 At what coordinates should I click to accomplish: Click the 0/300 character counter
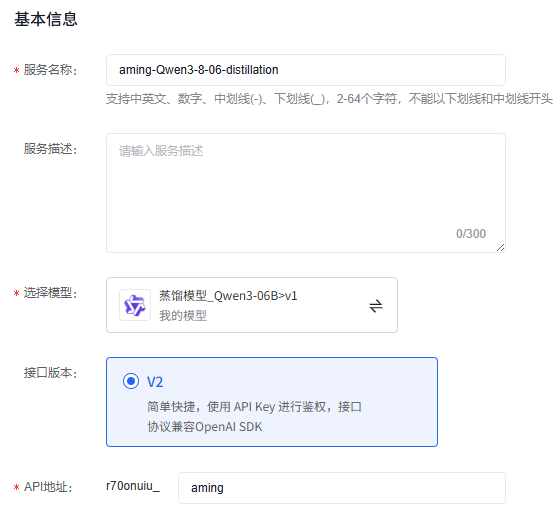(471, 234)
